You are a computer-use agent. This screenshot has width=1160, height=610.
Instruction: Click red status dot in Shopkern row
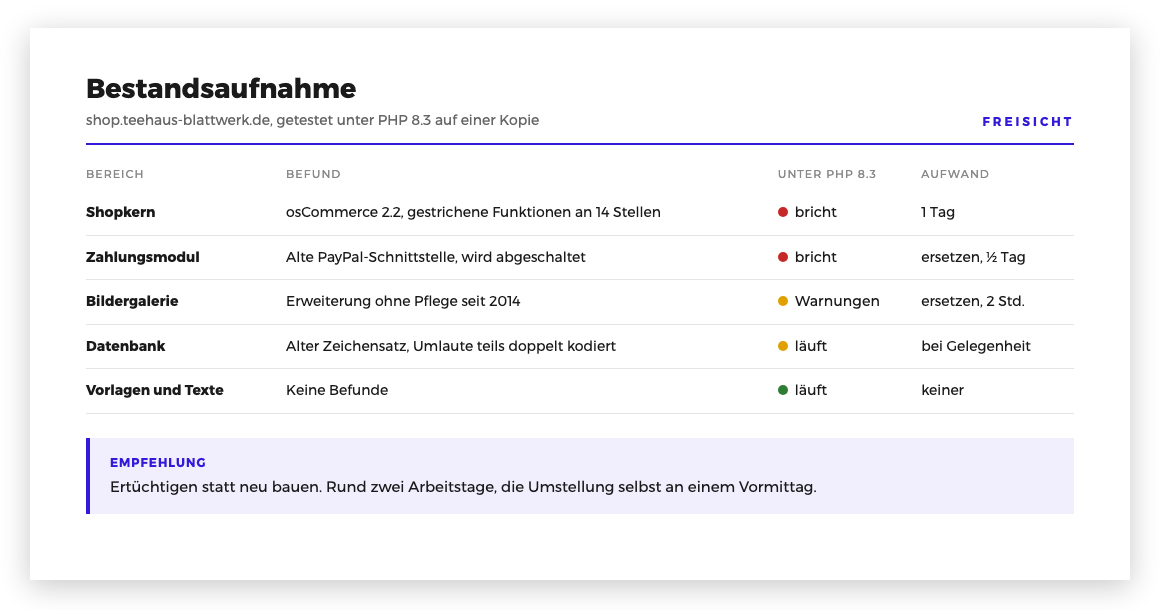point(783,212)
